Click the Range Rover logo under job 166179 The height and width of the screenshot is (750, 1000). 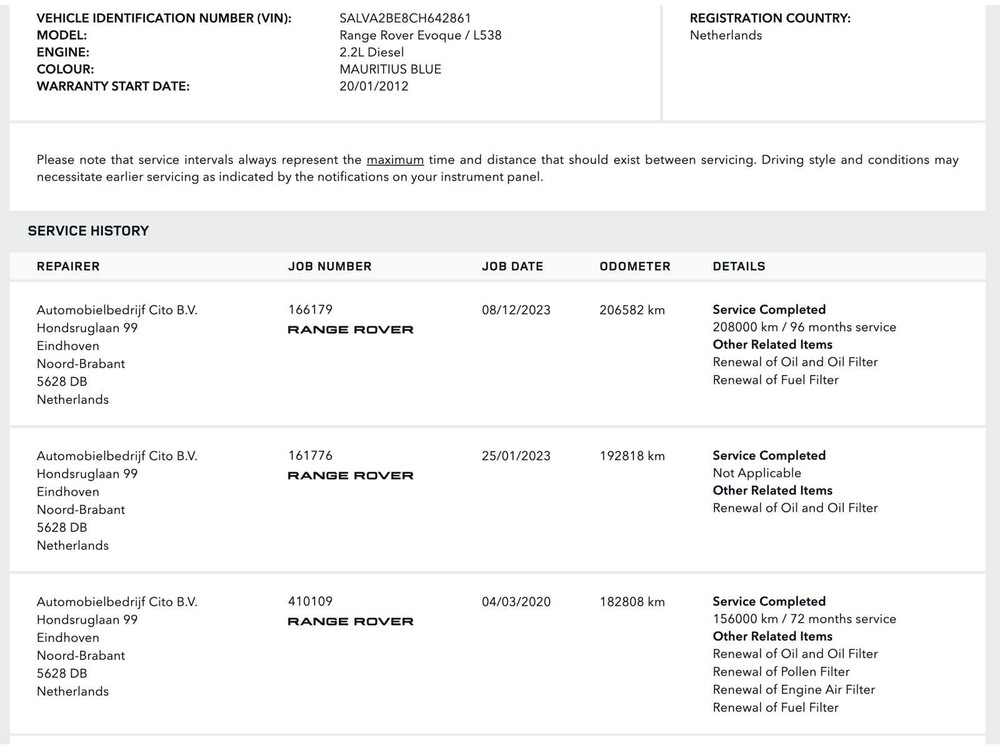tap(350, 330)
